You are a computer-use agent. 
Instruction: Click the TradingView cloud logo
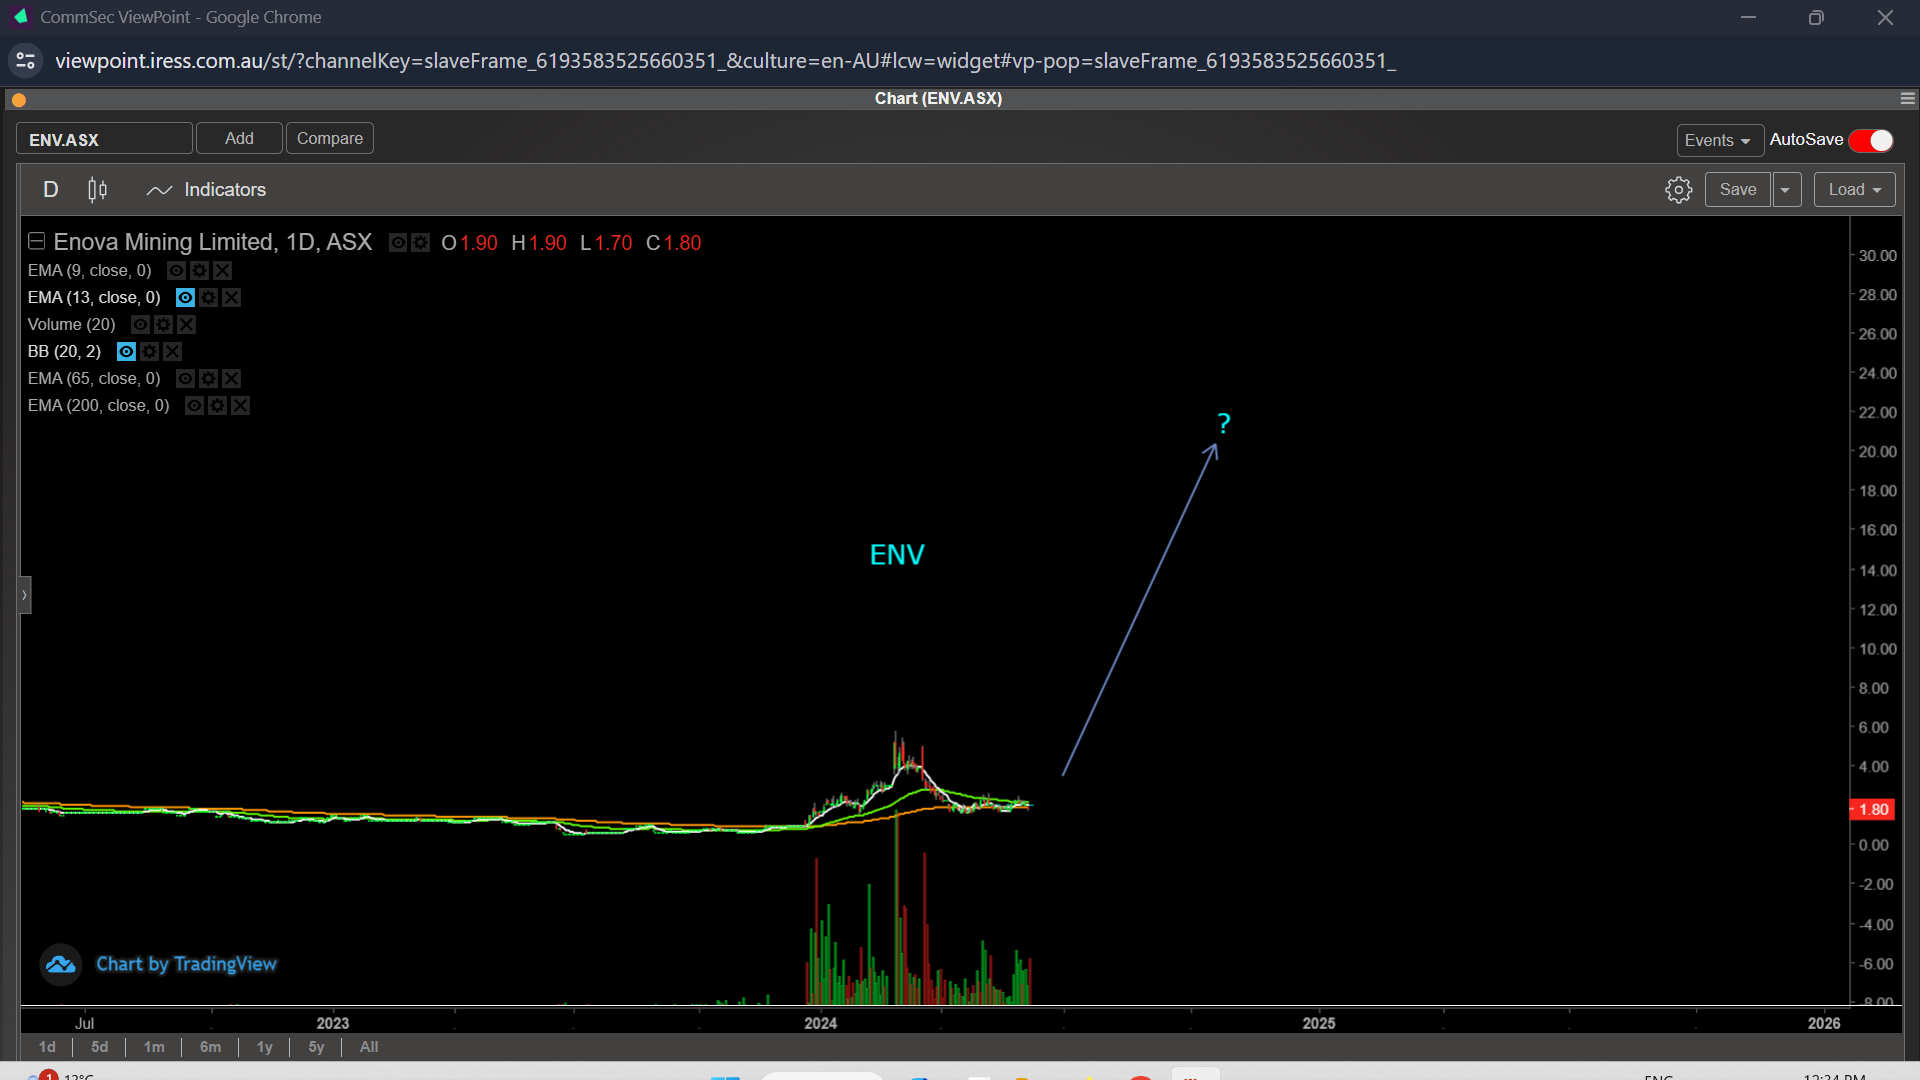61,964
